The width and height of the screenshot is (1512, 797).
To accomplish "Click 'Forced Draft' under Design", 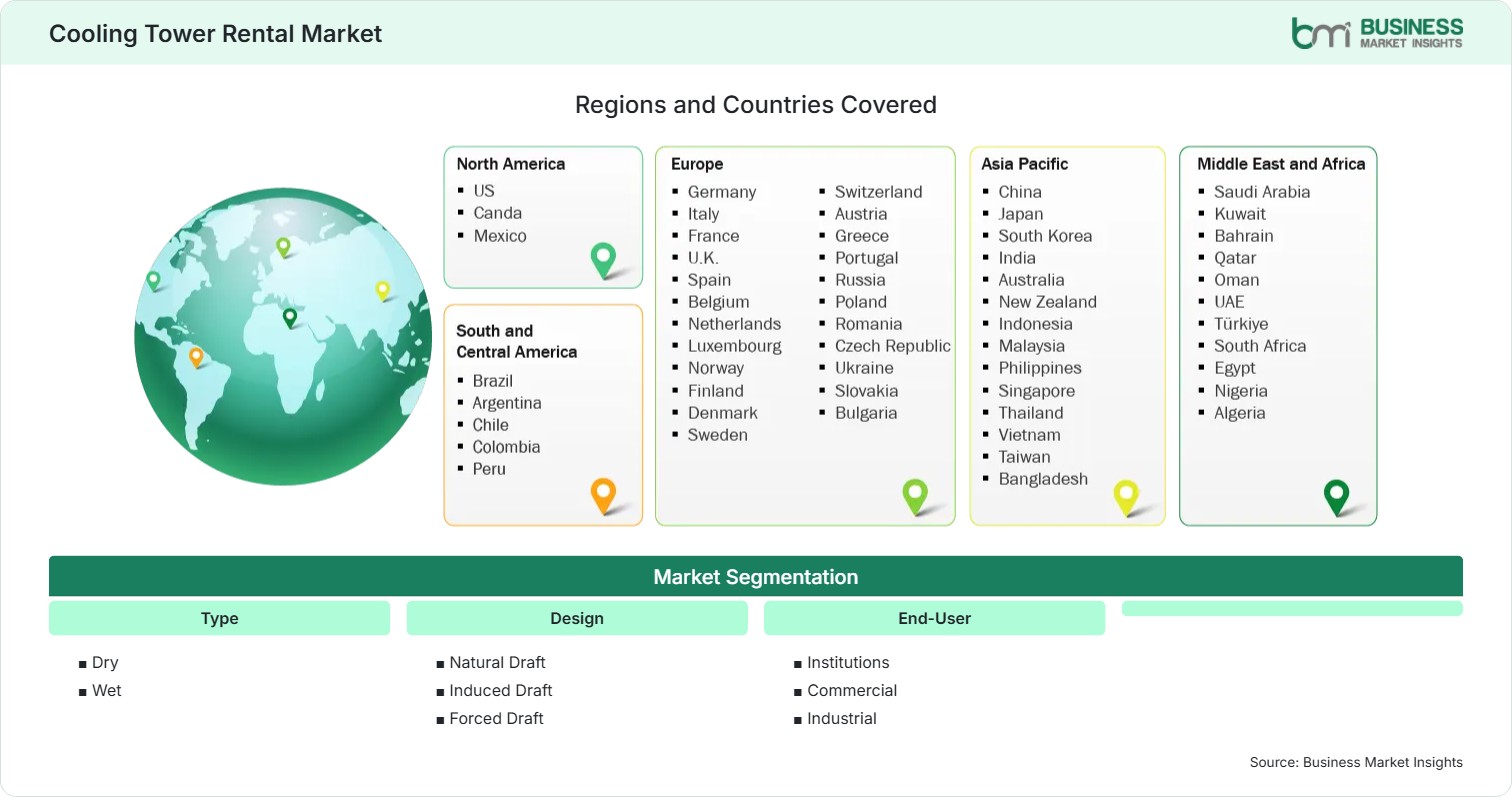I will click(496, 718).
